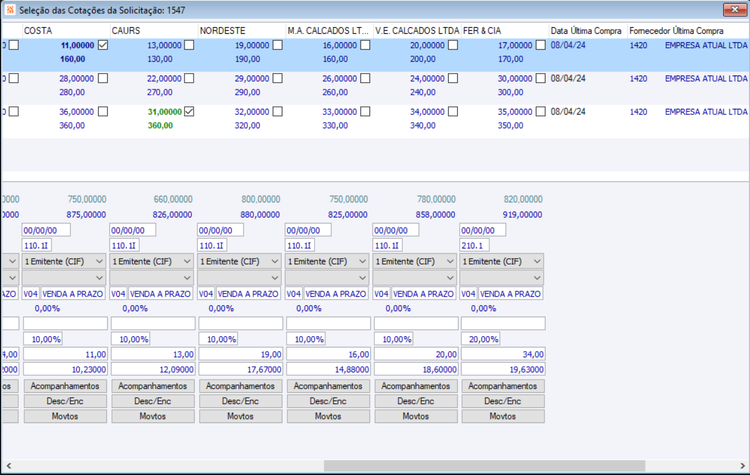Click Desc/Enc button under CAURS column
This screenshot has width=750, height=475.
click(x=153, y=401)
